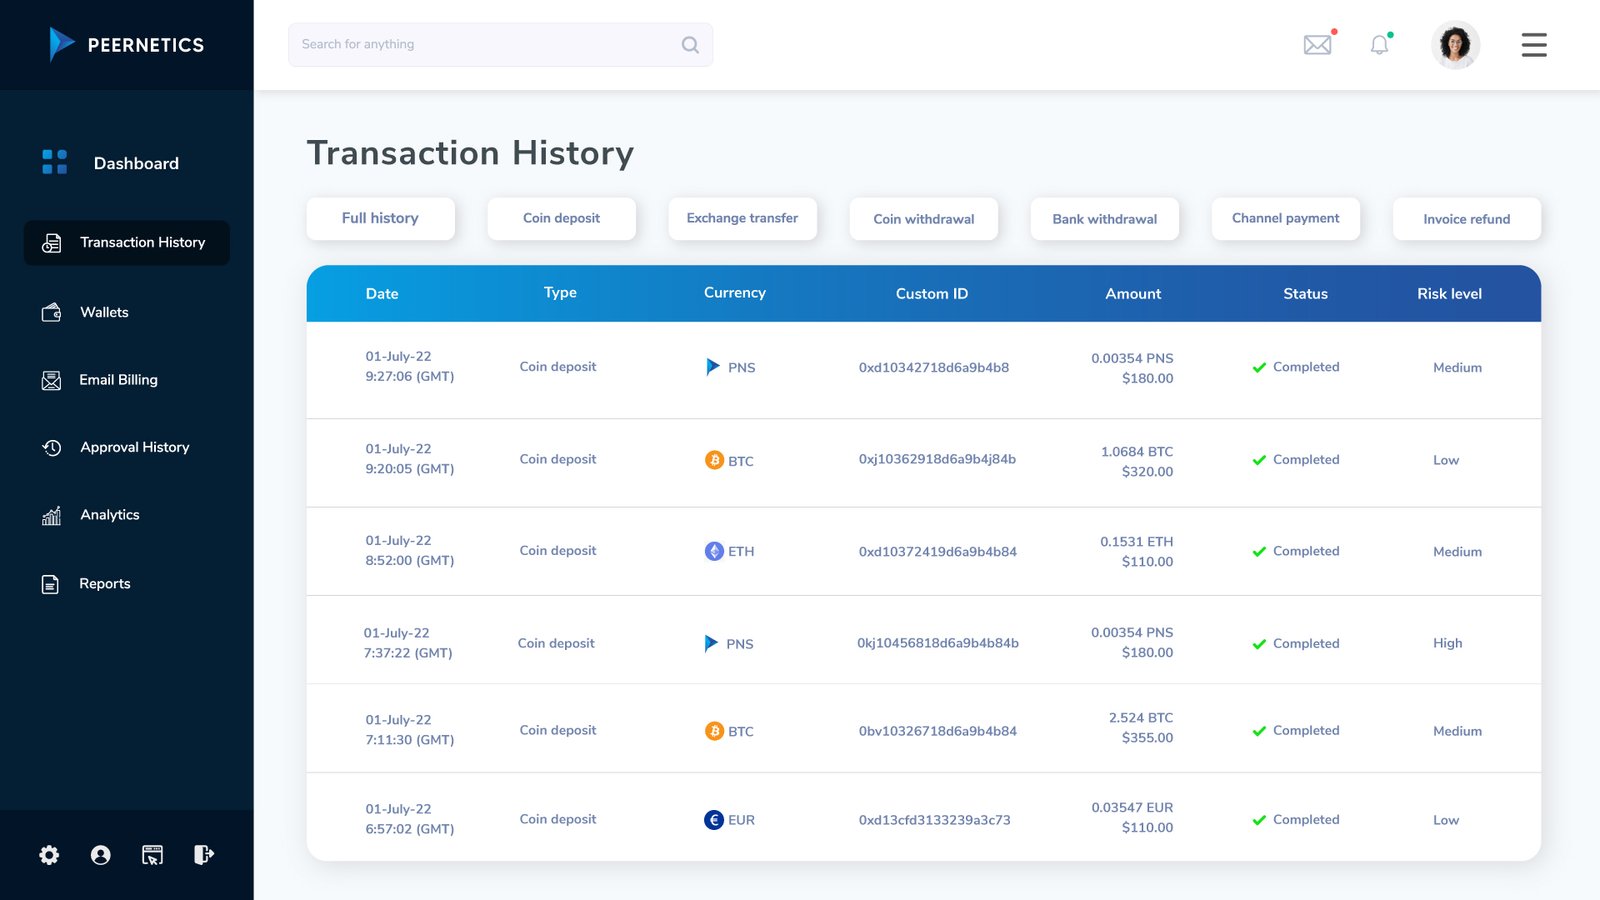This screenshot has height=900, width=1600.
Task: Open the user account icon at sidebar bottom
Action: [x=101, y=855]
